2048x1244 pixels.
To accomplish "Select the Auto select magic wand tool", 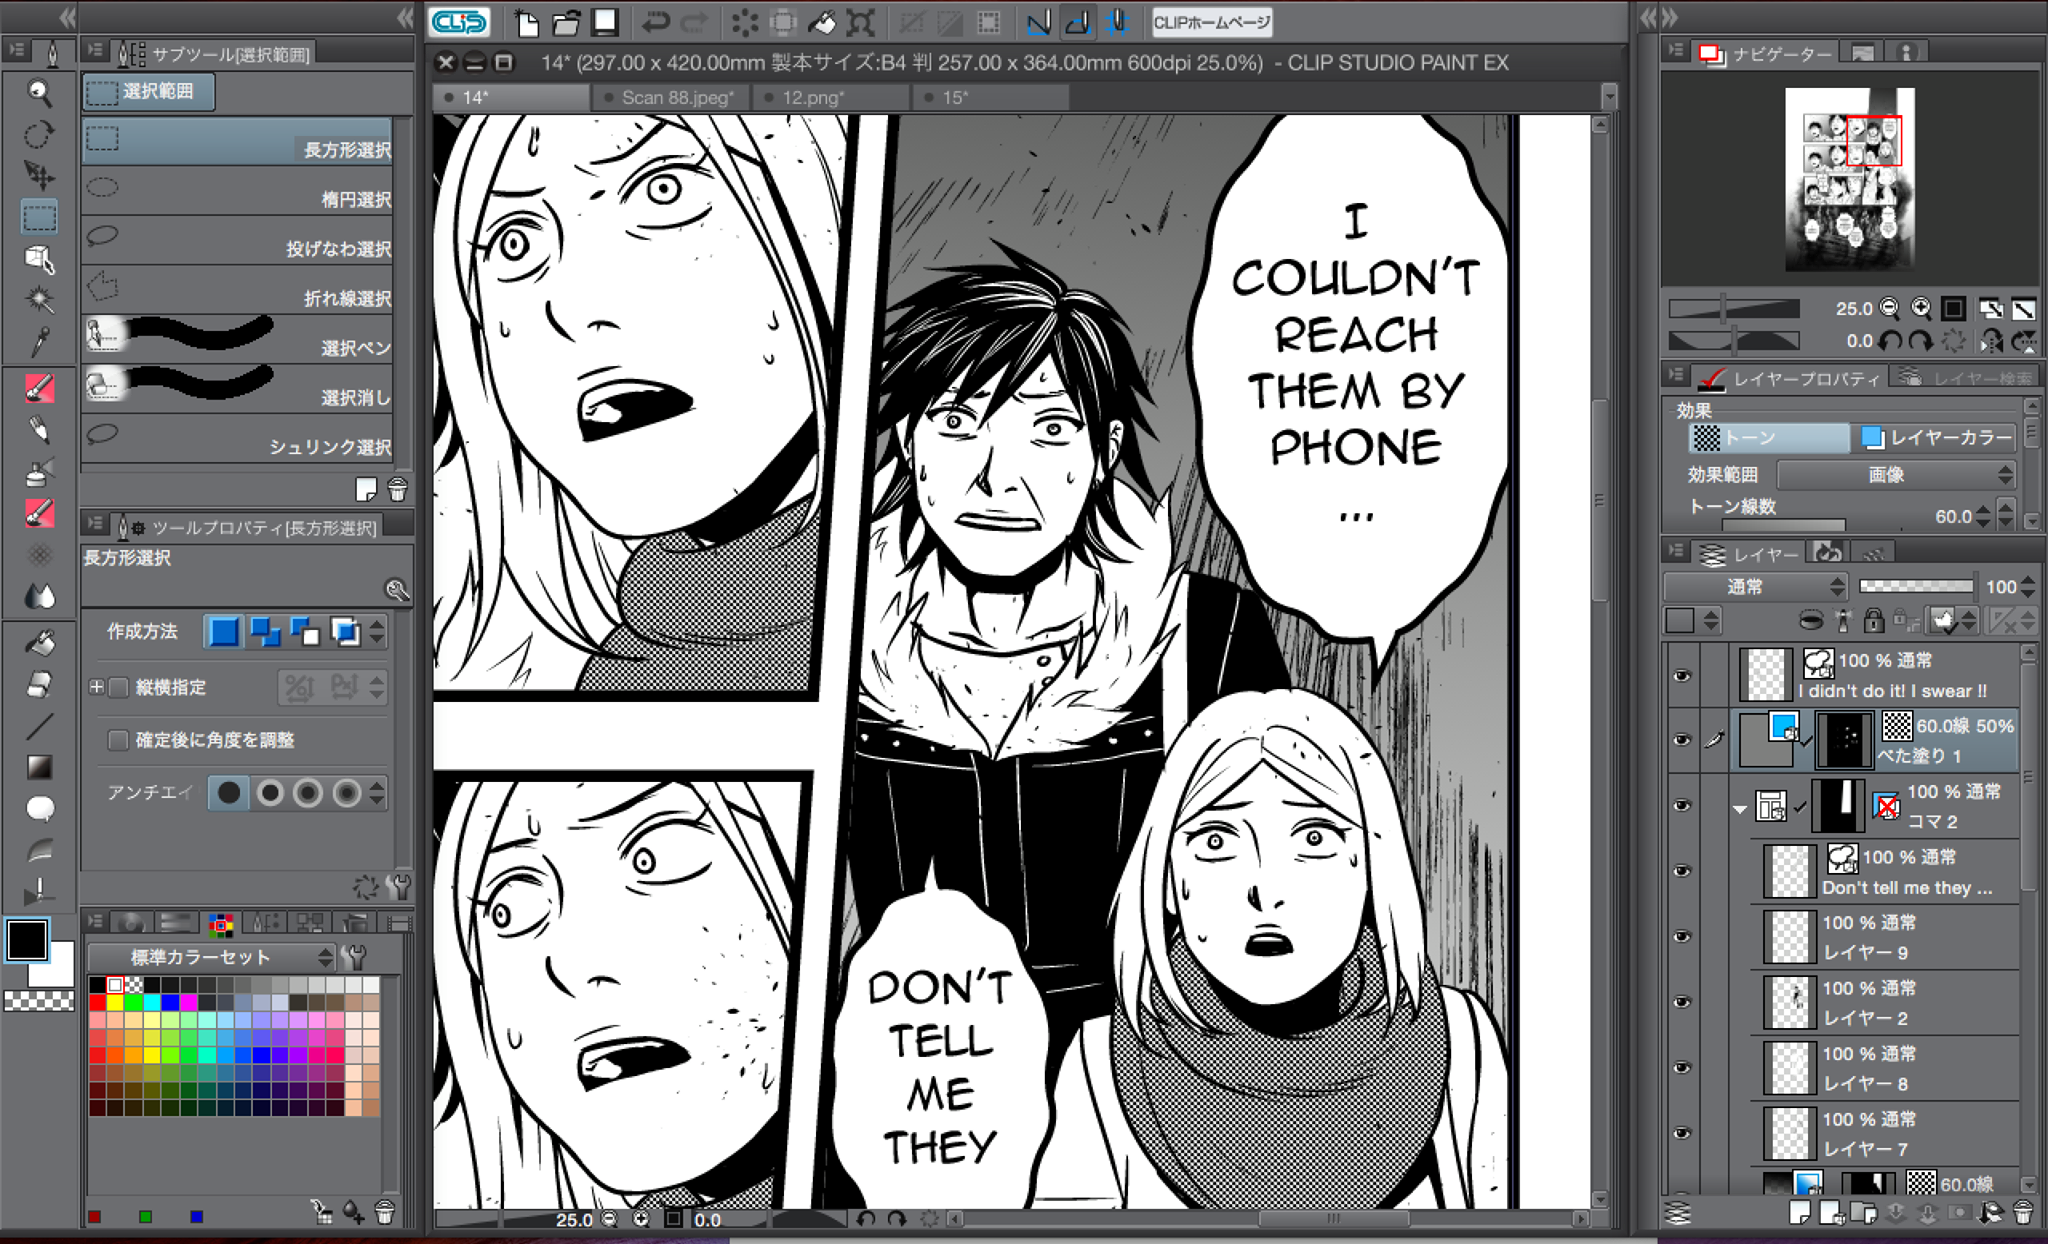I will coord(39,299).
